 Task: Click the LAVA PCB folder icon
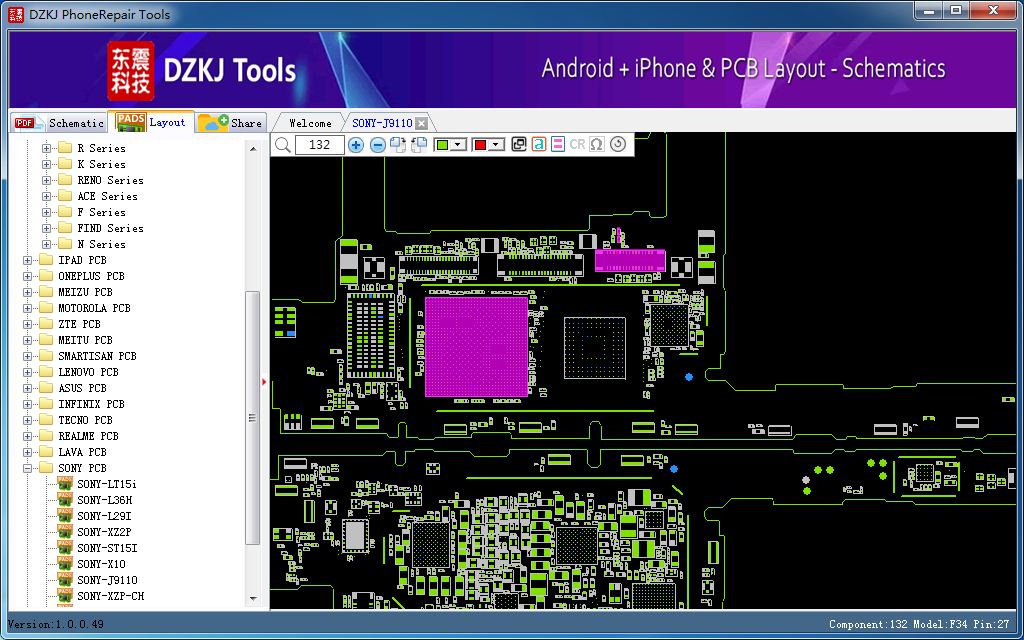[46, 452]
